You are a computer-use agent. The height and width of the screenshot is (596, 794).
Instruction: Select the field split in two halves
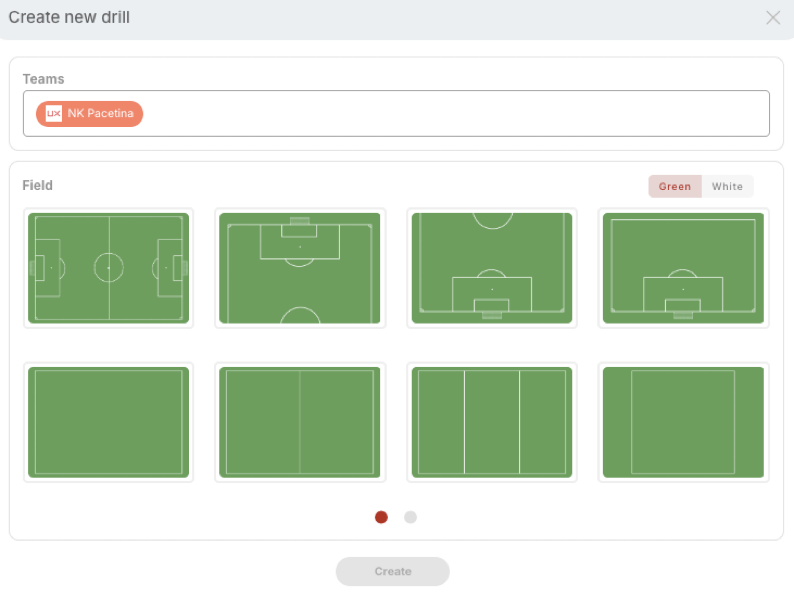[x=300, y=422]
